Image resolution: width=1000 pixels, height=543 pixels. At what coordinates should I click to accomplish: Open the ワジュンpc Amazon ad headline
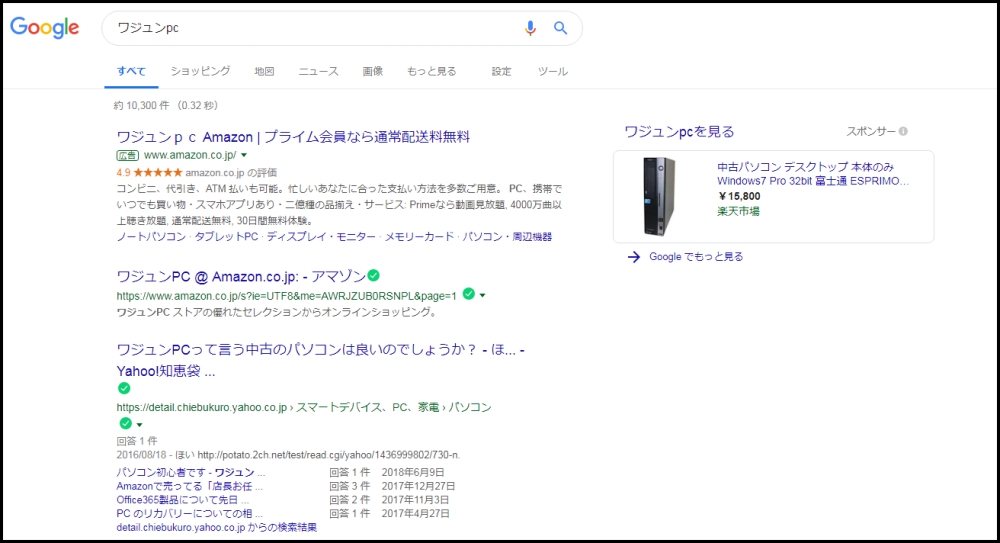click(x=293, y=137)
